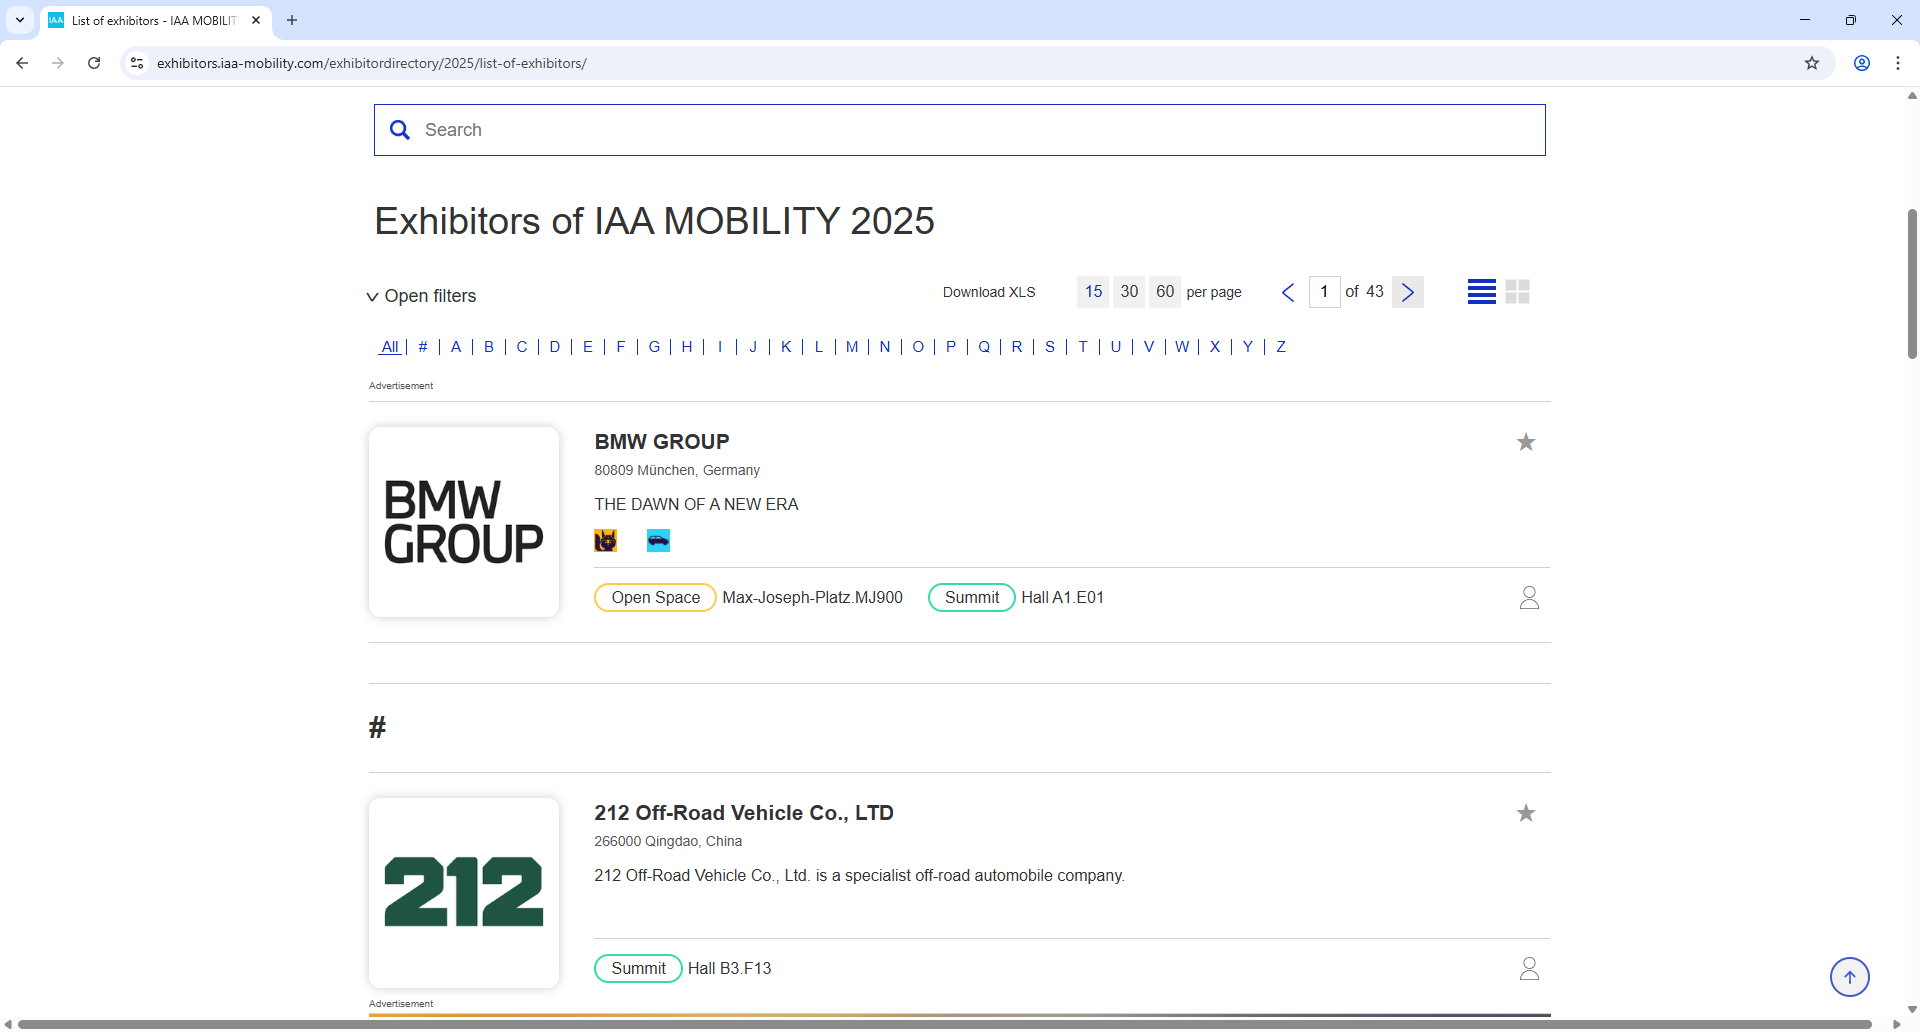Viewport: 1920px width, 1032px height.
Task: Go to next exhibitor page
Action: [1407, 291]
